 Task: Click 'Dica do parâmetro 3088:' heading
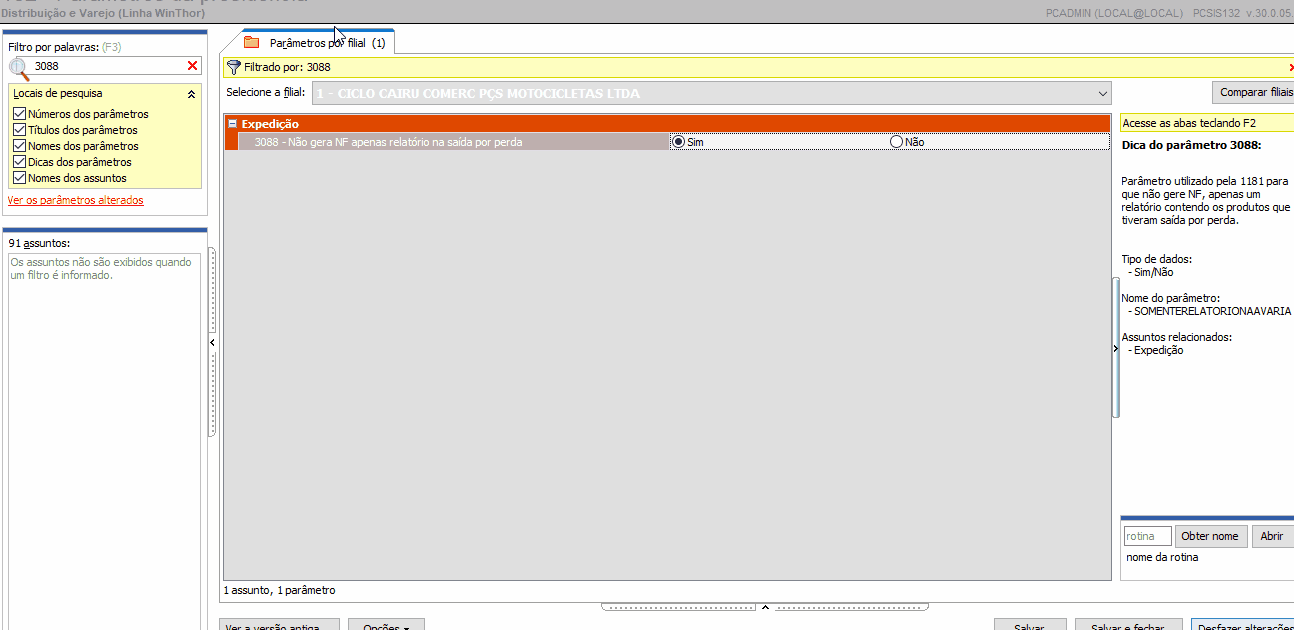pos(1192,145)
